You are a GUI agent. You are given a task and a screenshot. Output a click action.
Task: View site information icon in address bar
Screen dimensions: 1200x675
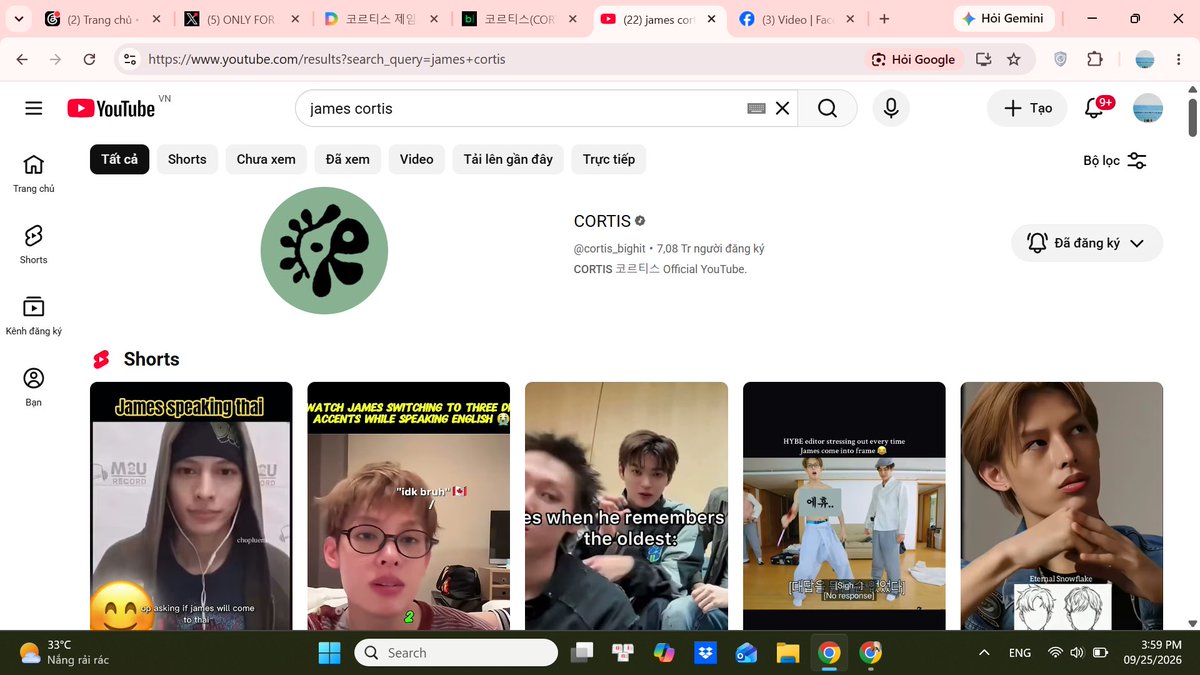tap(129, 59)
